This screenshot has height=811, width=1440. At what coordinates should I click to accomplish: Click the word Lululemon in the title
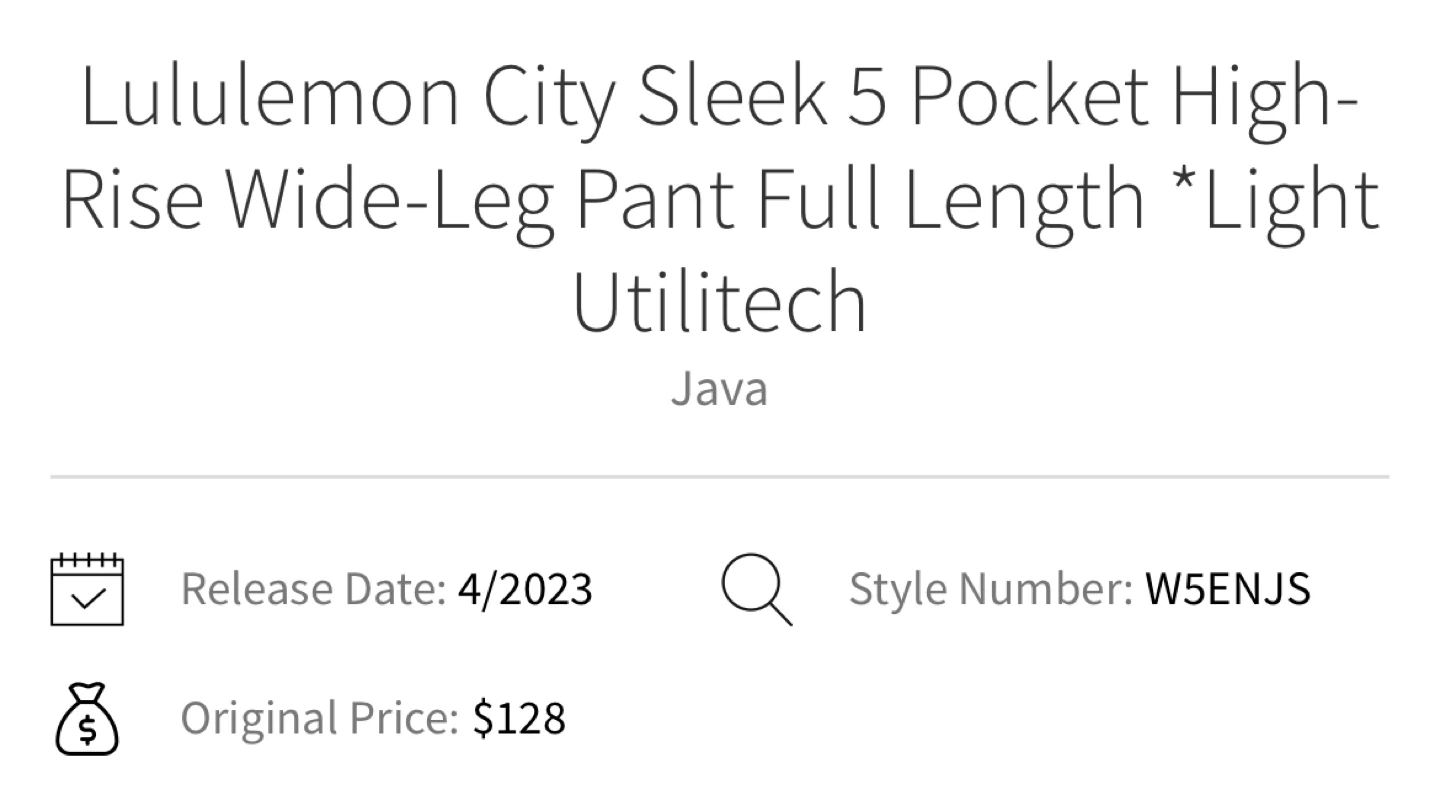coord(271,95)
